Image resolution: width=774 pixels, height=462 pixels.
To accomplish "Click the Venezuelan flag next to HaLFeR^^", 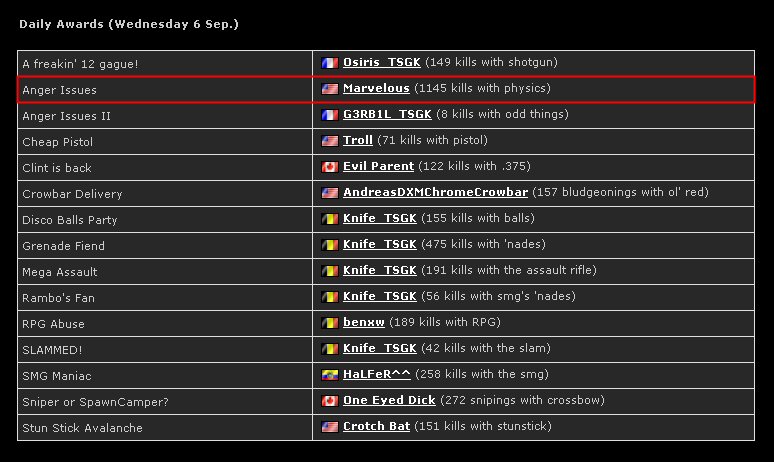I will 329,375.
